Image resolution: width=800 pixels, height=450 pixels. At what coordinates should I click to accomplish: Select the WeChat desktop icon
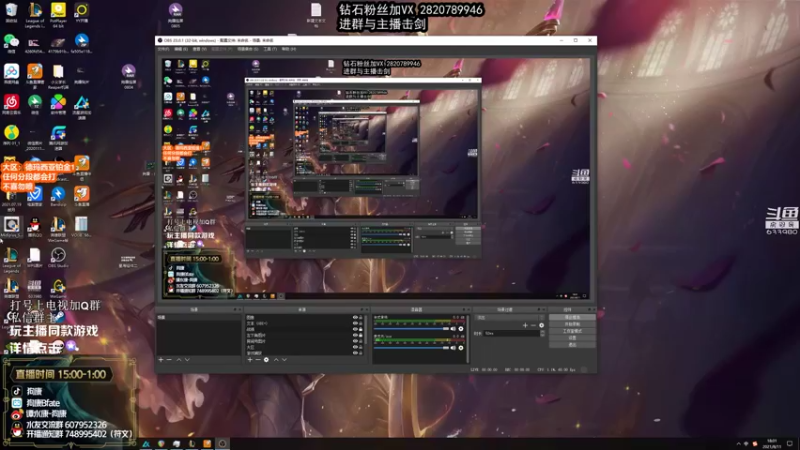click(x=11, y=44)
